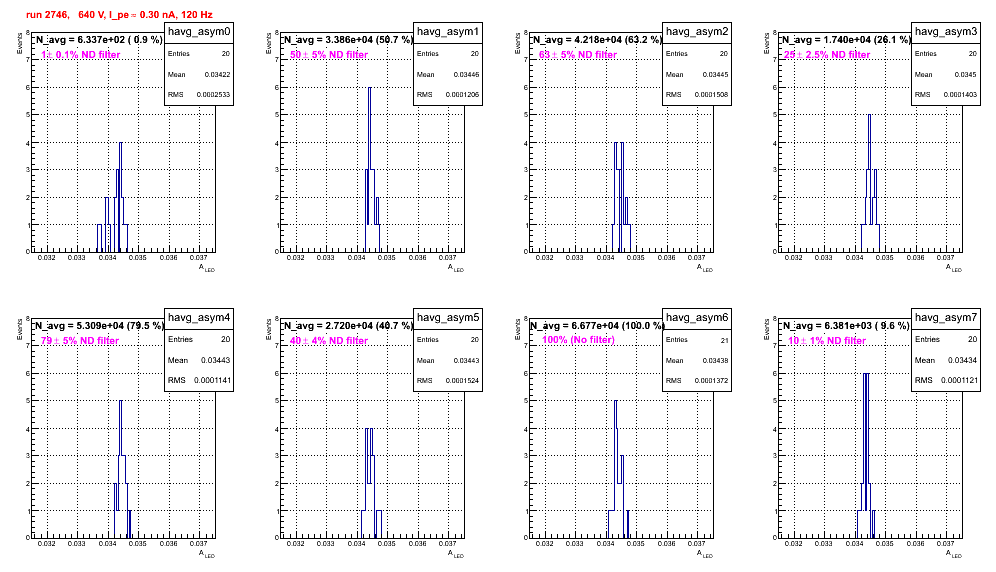Select the havg_asym3 stats box title
This screenshot has height=572, width=996.
pos(946,32)
